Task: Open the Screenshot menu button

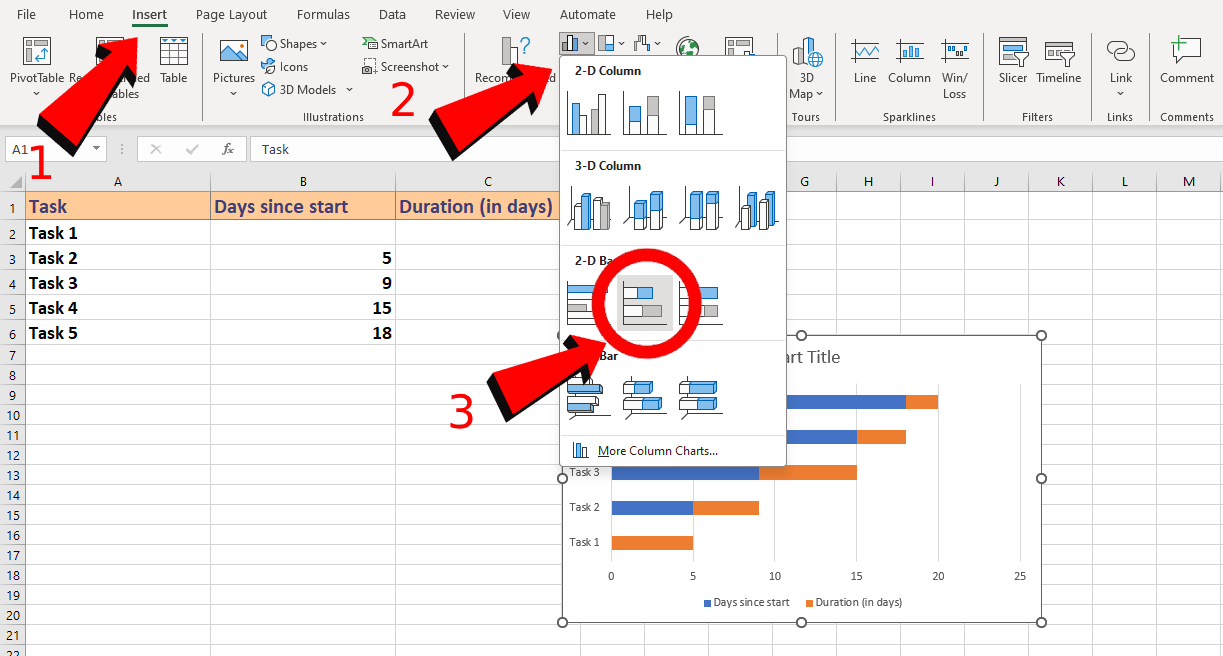Action: (406, 66)
